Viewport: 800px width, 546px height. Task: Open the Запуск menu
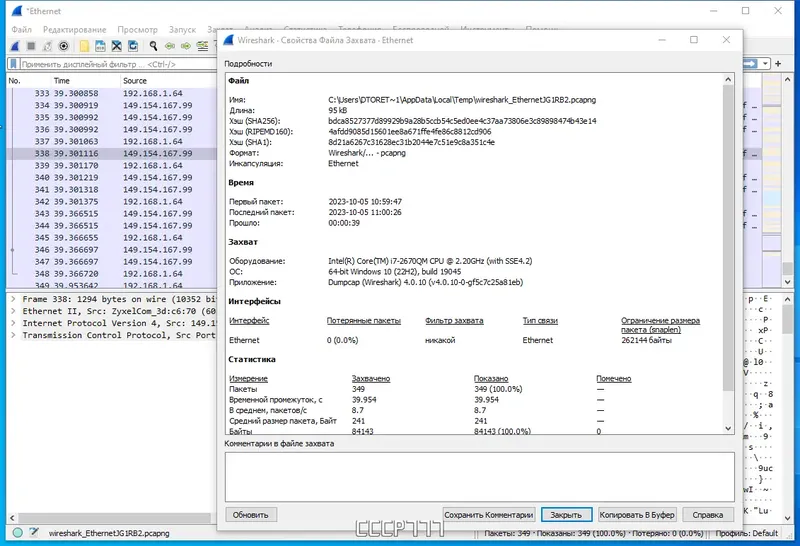click(x=182, y=30)
